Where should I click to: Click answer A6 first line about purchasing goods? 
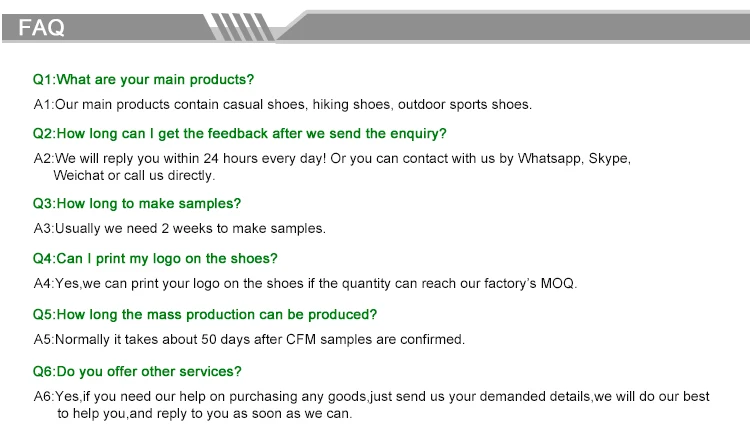(x=371, y=396)
